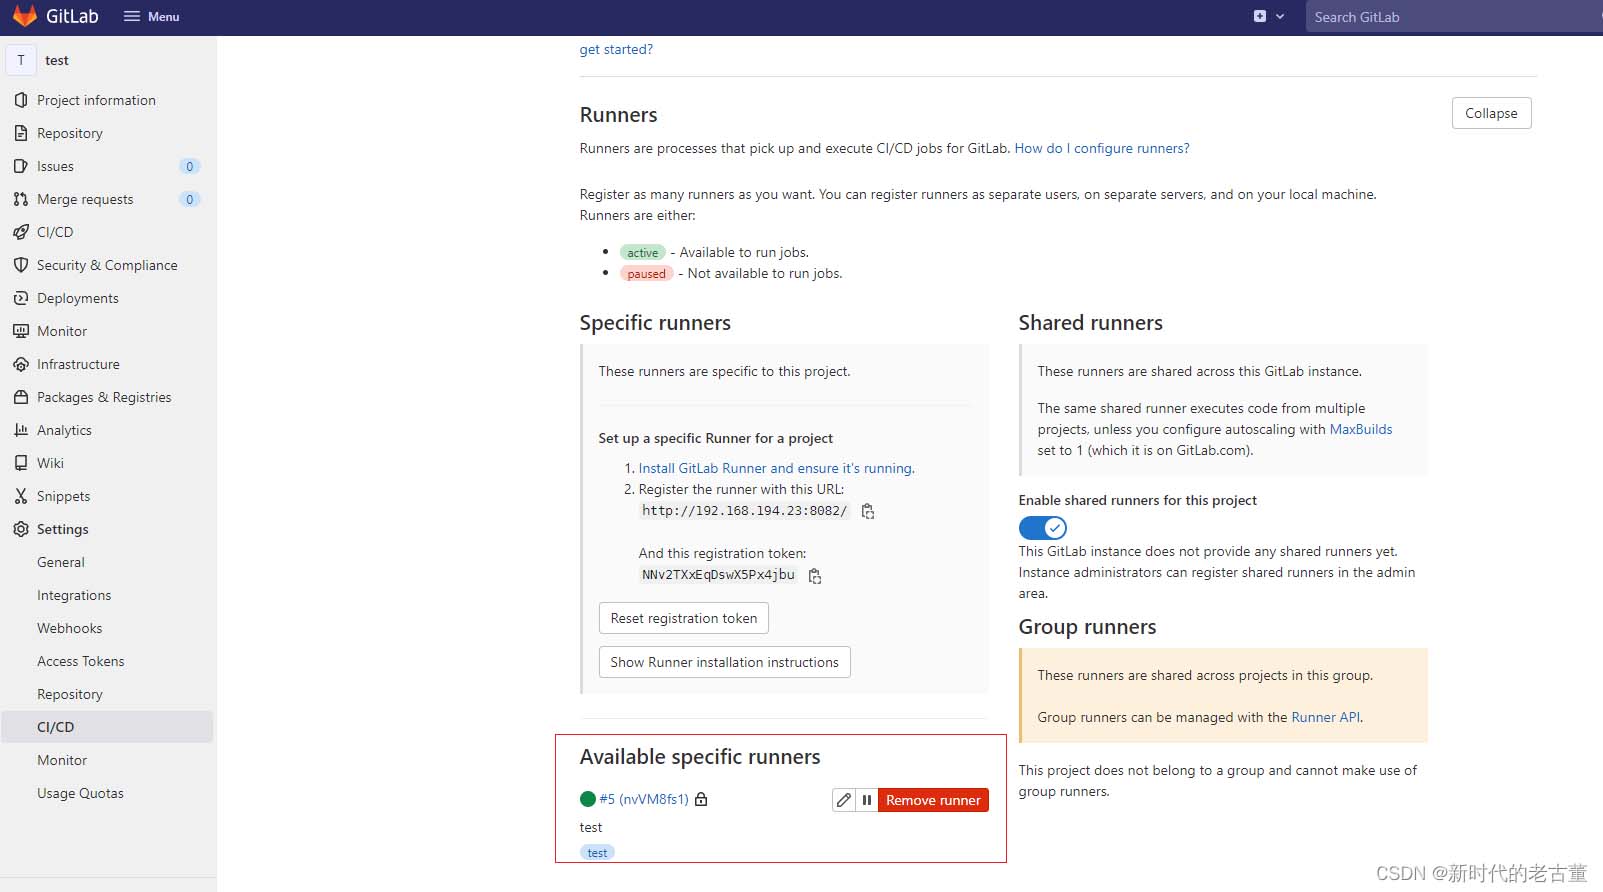
Task: Click the Merge requests sidebar icon
Action: [21, 199]
